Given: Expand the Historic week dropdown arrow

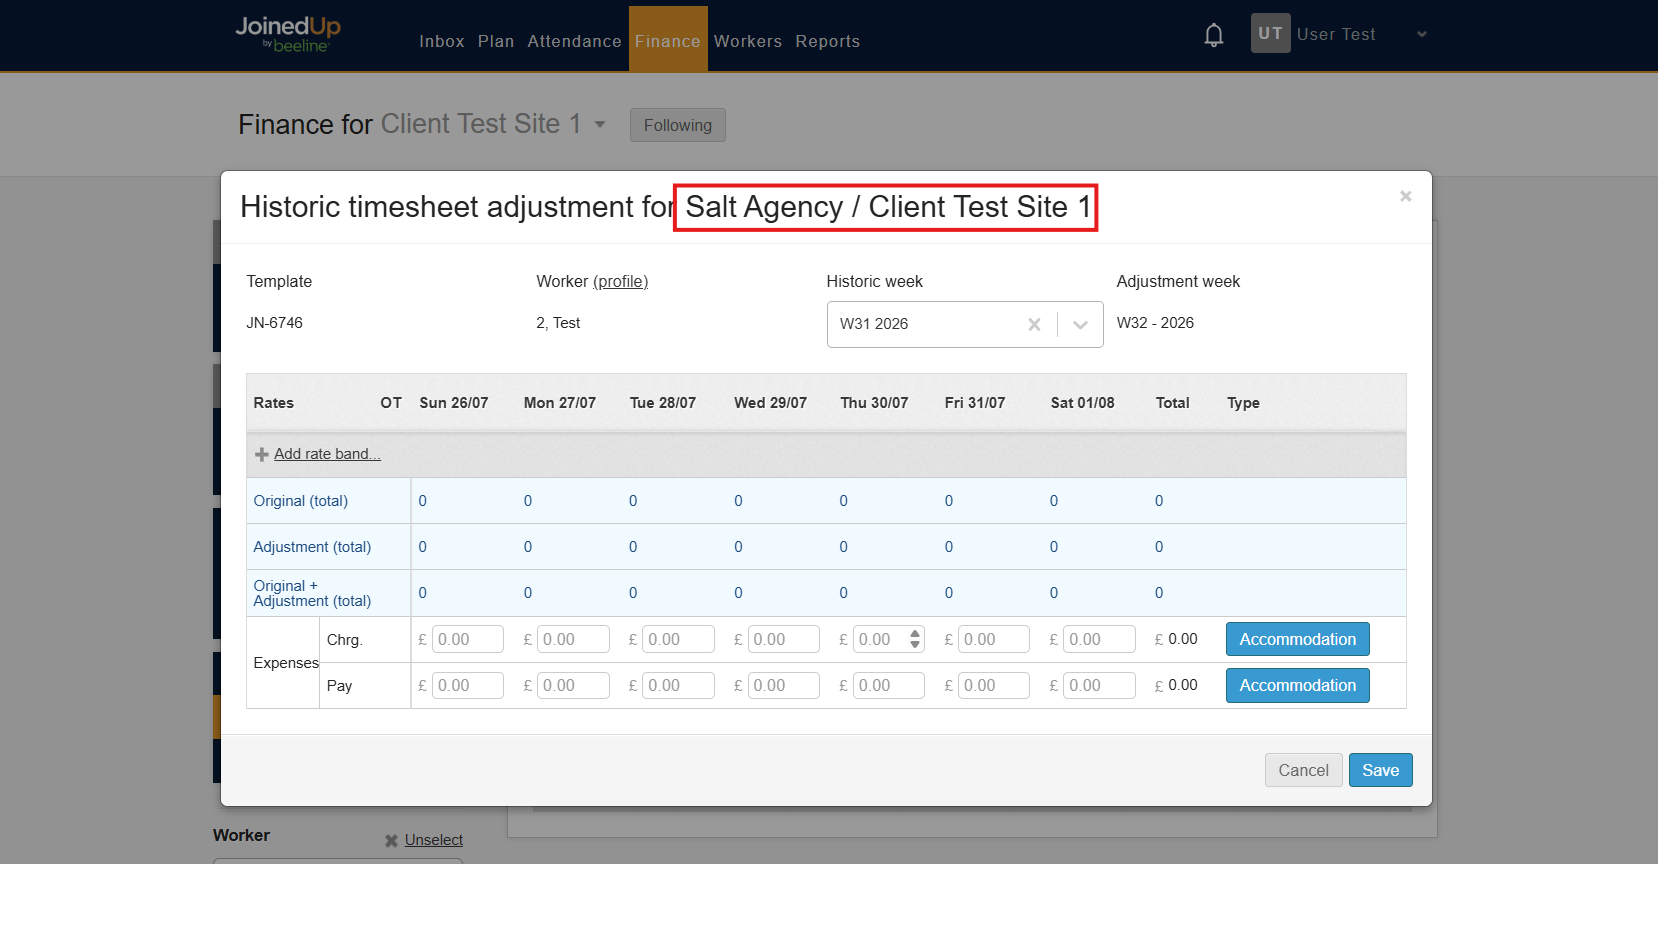Looking at the screenshot, I should coord(1080,324).
